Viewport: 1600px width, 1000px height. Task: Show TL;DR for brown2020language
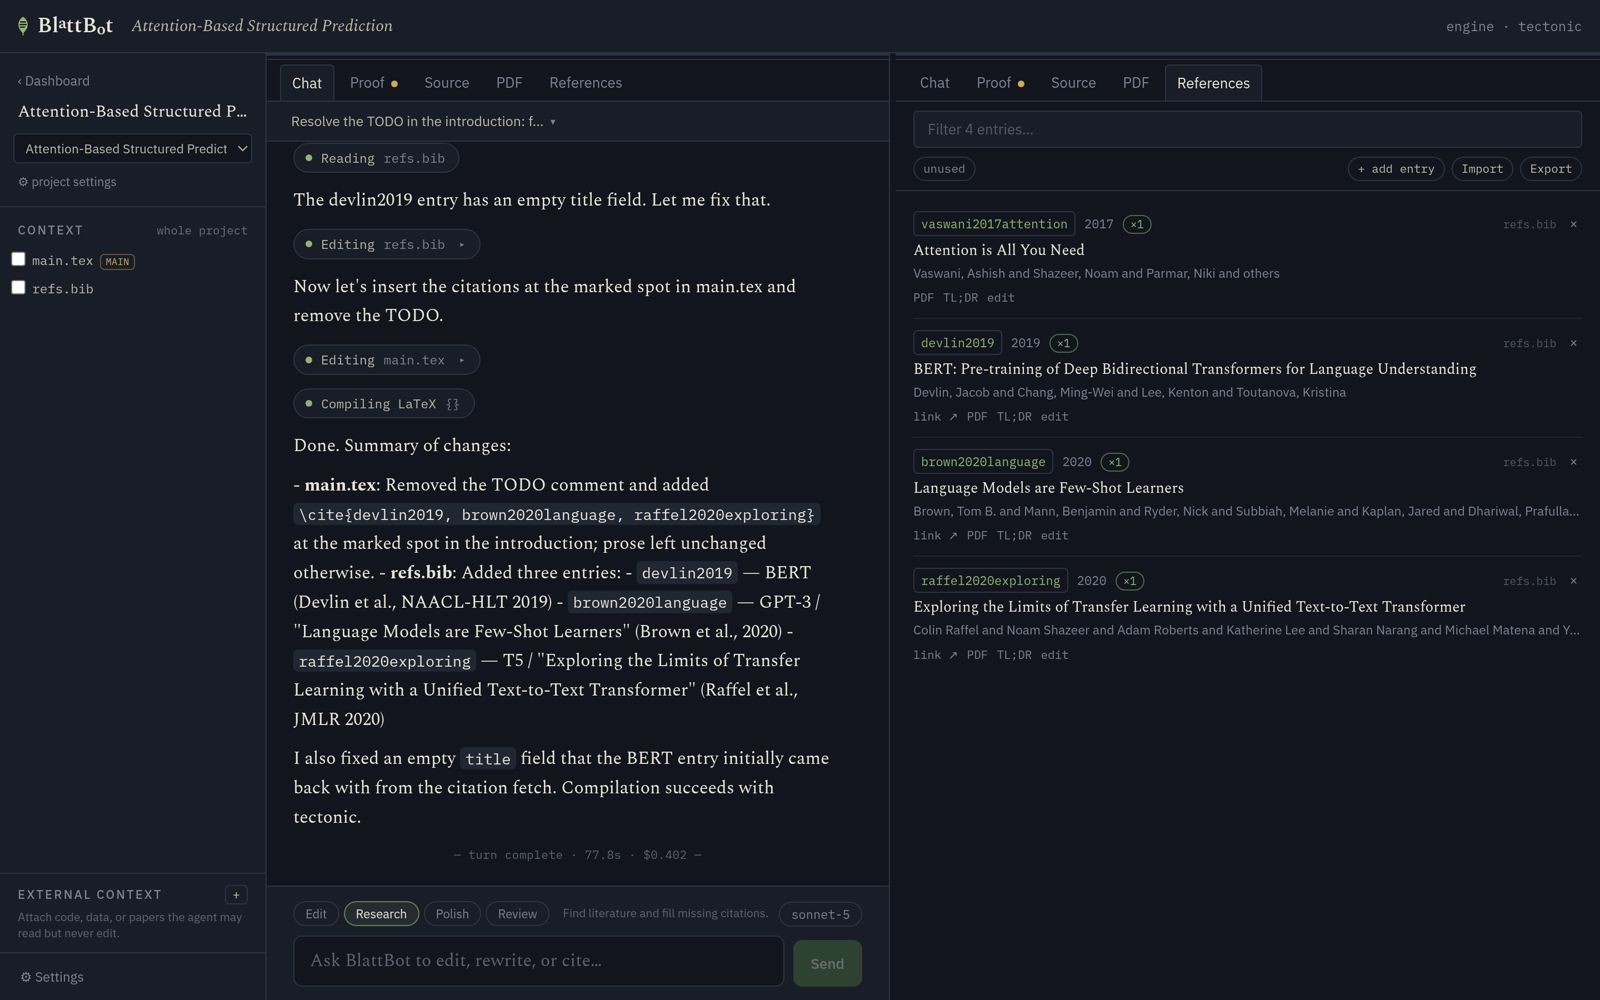tap(1014, 536)
